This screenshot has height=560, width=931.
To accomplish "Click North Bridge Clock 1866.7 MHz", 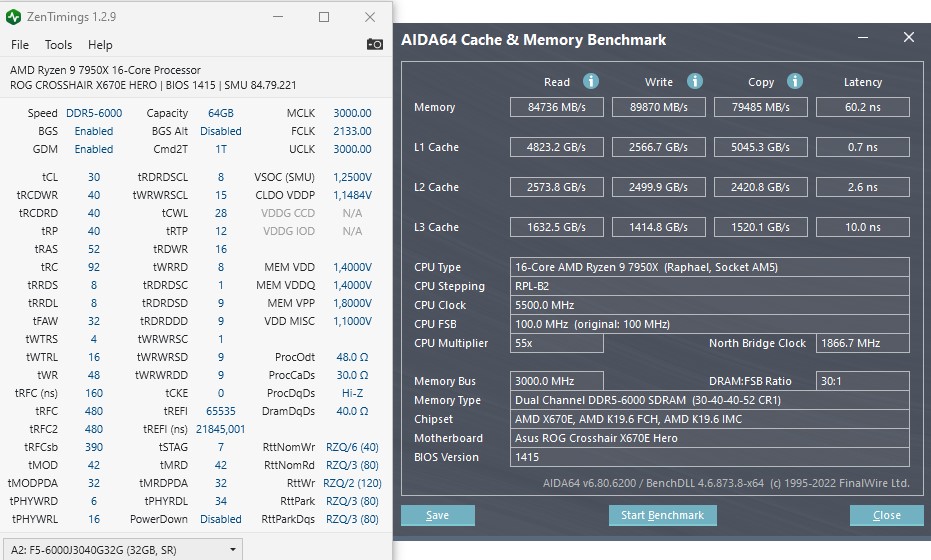I will [863, 343].
